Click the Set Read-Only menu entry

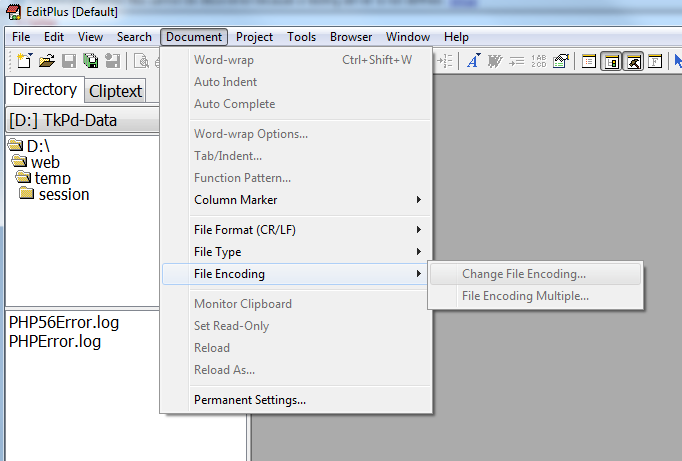pos(296,326)
